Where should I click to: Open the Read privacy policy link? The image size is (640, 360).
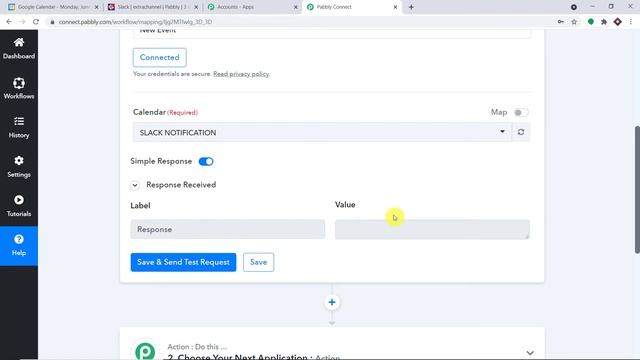pos(241,74)
